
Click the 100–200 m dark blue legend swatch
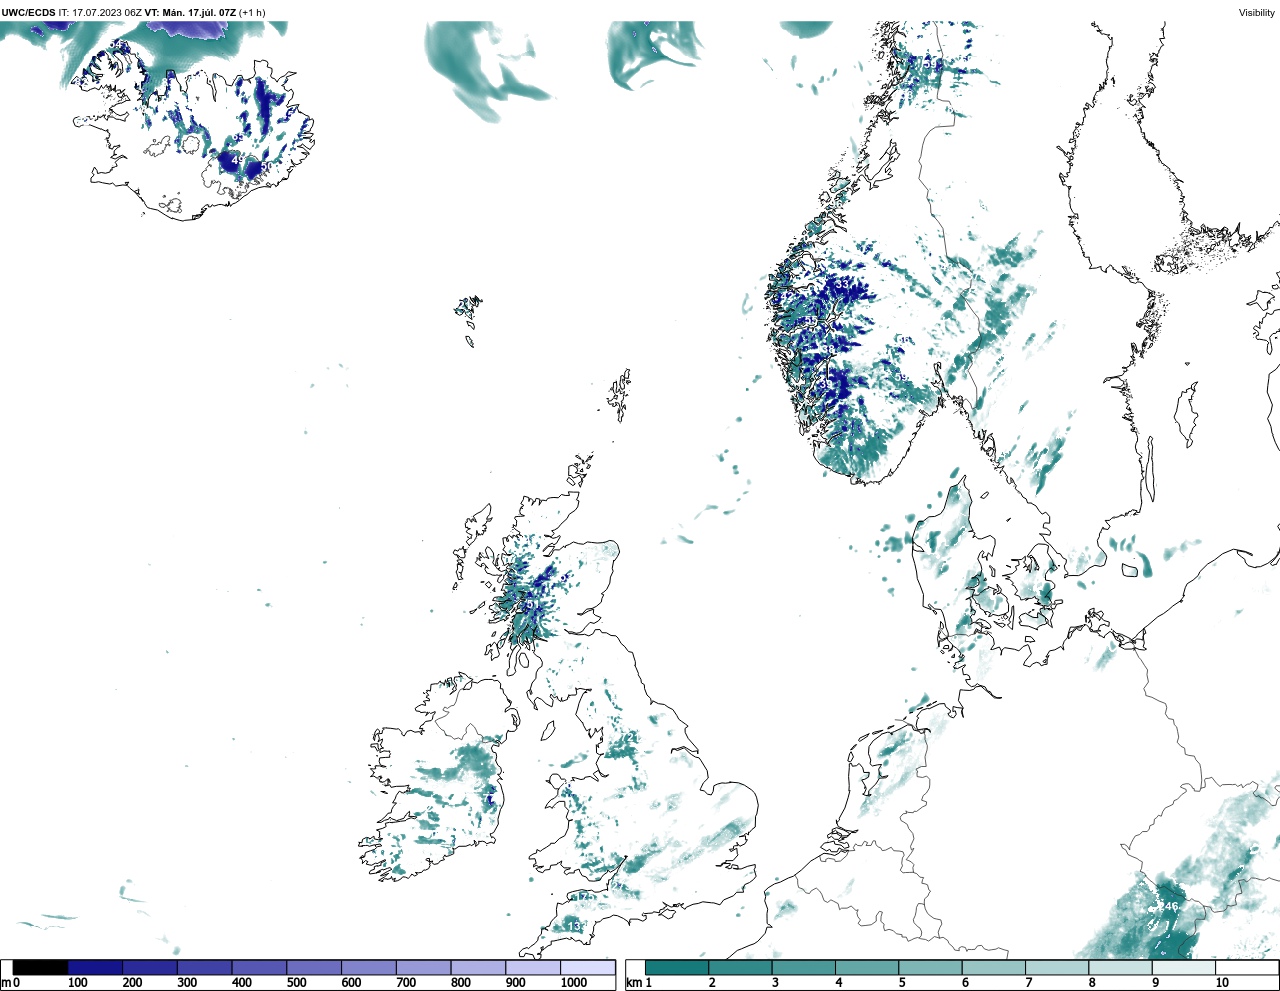tap(95, 967)
